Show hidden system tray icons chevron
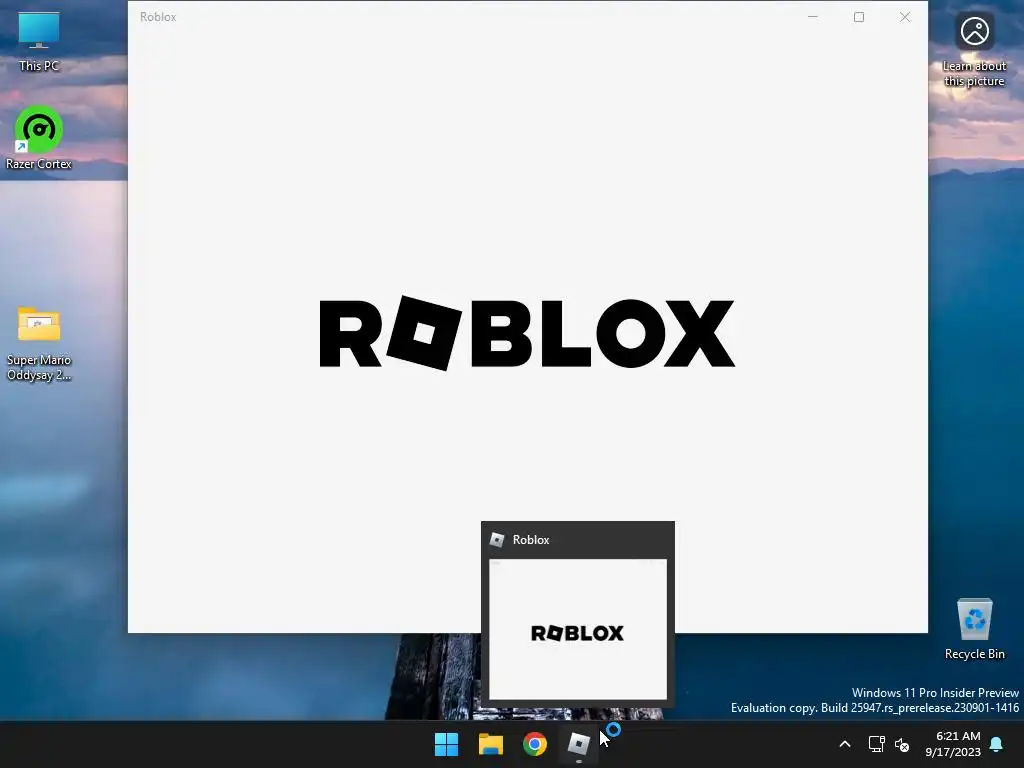1024x768 pixels. [x=844, y=744]
